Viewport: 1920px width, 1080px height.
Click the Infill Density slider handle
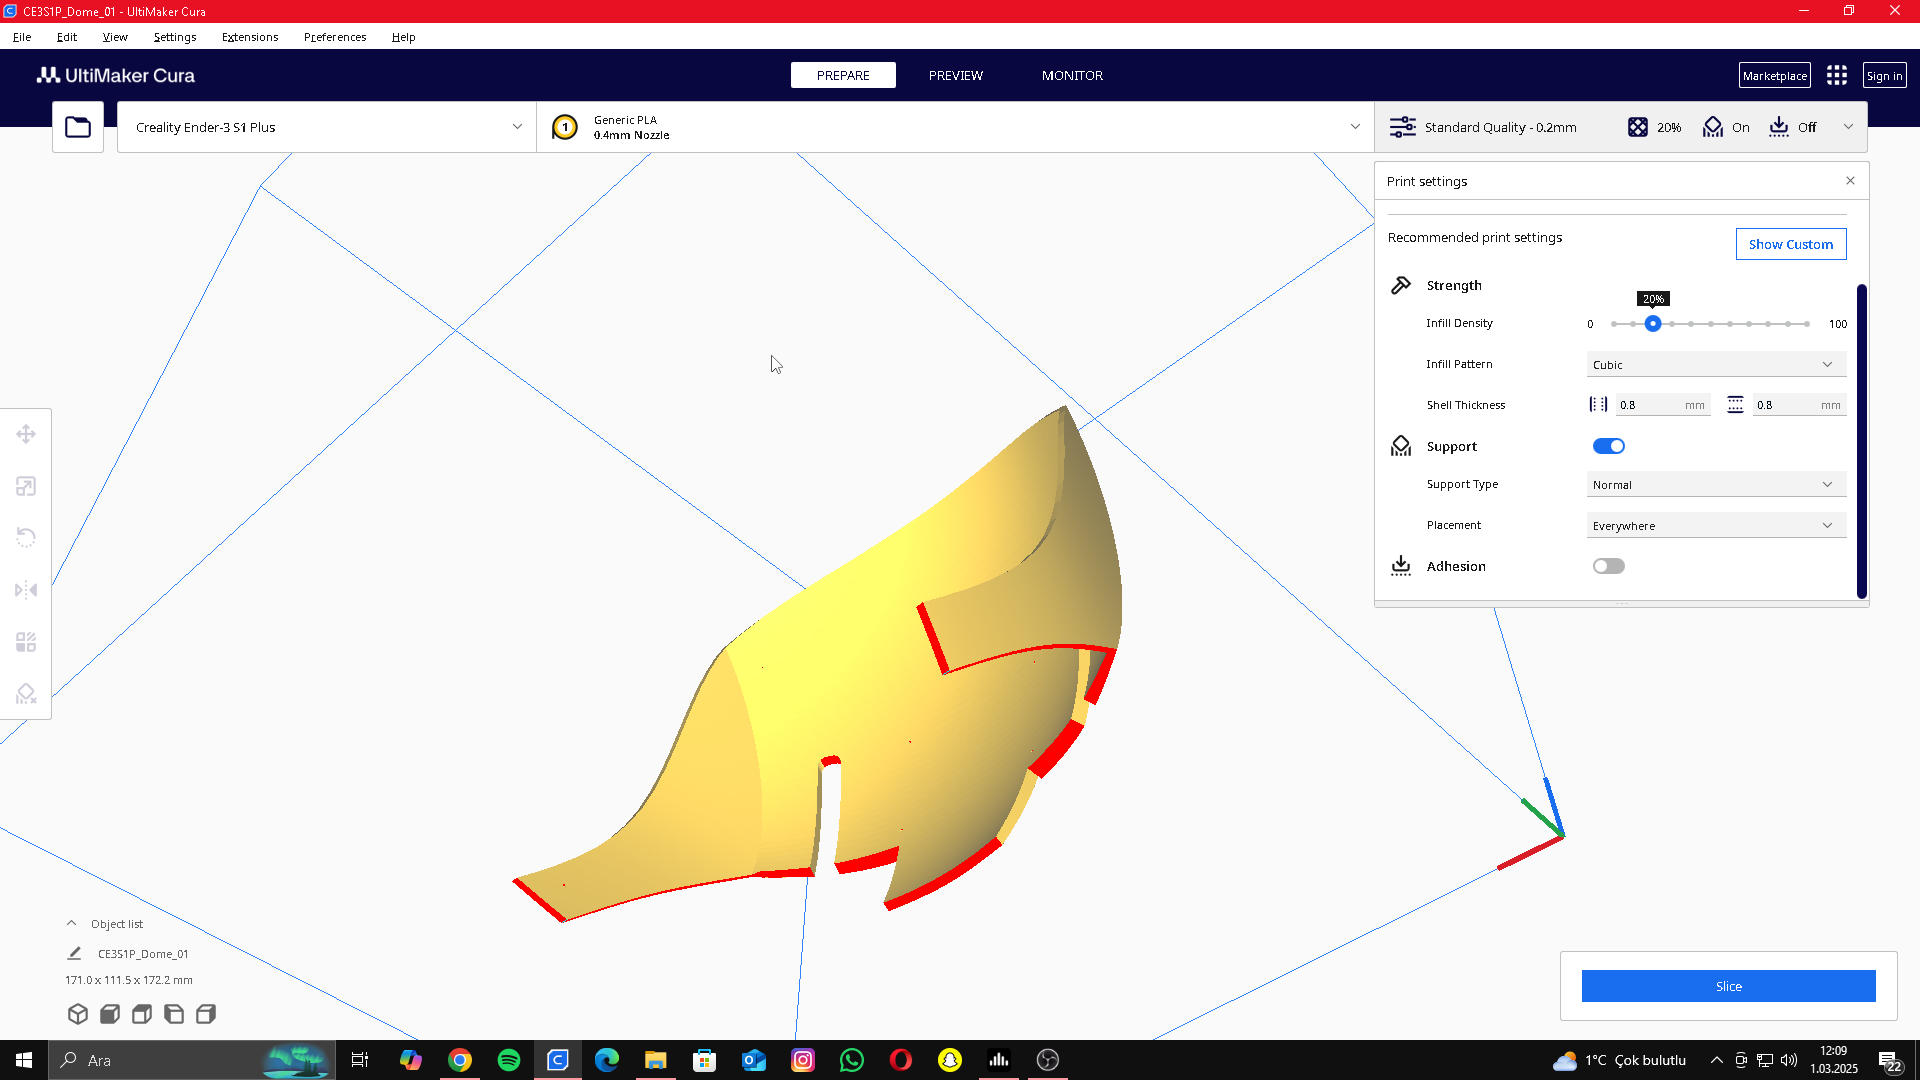pyautogui.click(x=1653, y=324)
